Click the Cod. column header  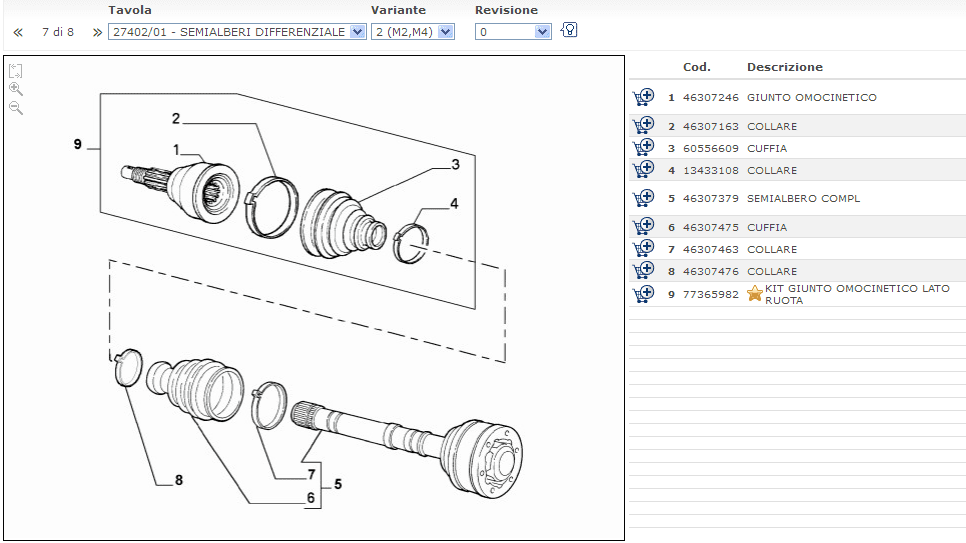(x=697, y=67)
